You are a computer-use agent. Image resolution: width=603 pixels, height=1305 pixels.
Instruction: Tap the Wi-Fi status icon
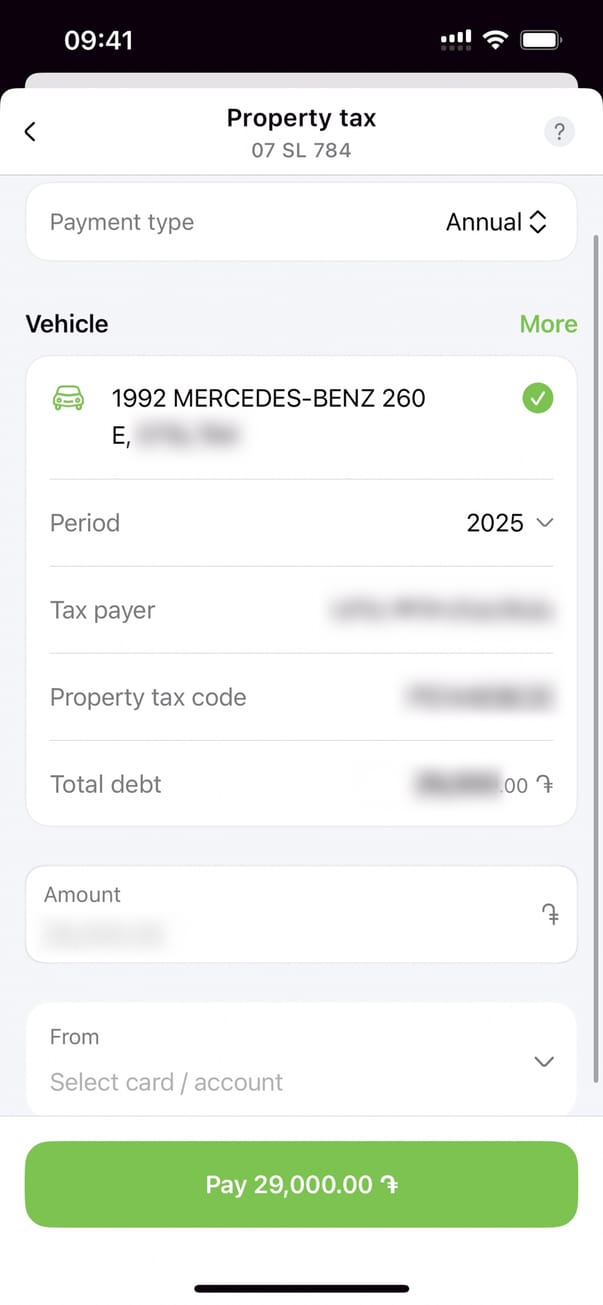click(494, 40)
